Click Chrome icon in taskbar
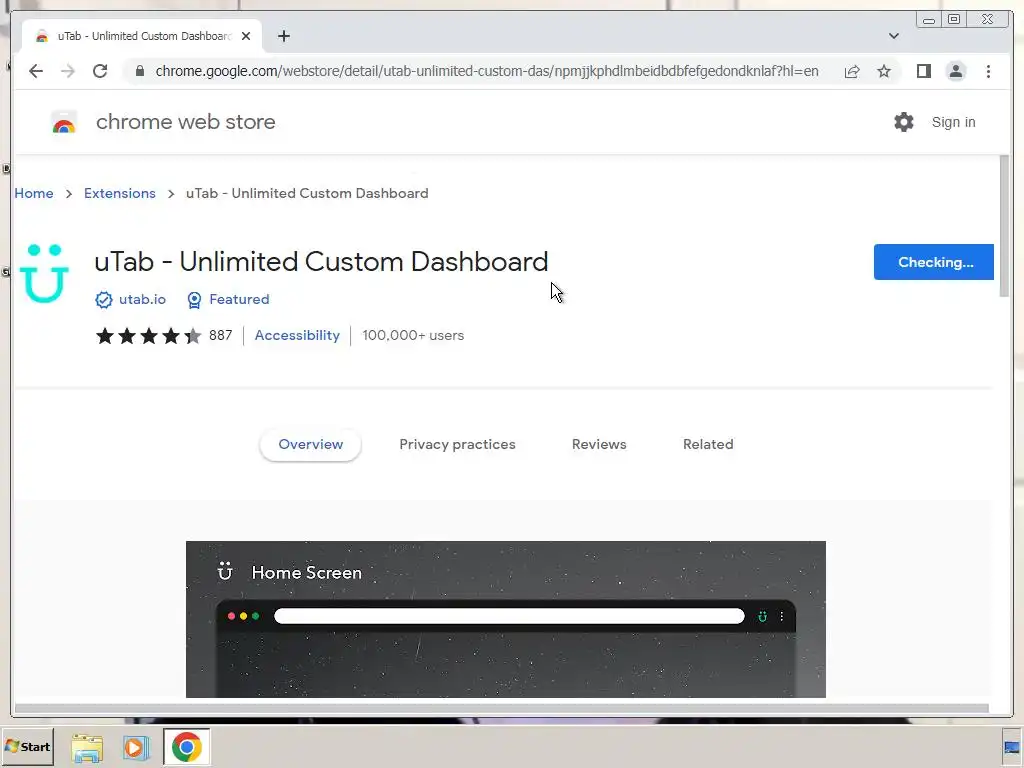This screenshot has height=768, width=1024. (x=187, y=747)
